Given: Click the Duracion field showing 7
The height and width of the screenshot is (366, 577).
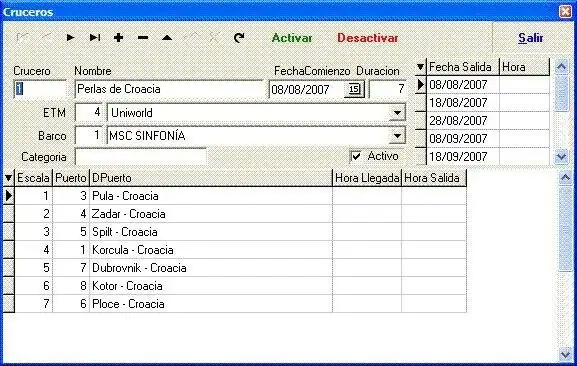Looking at the screenshot, I should pyautogui.click(x=387, y=89).
